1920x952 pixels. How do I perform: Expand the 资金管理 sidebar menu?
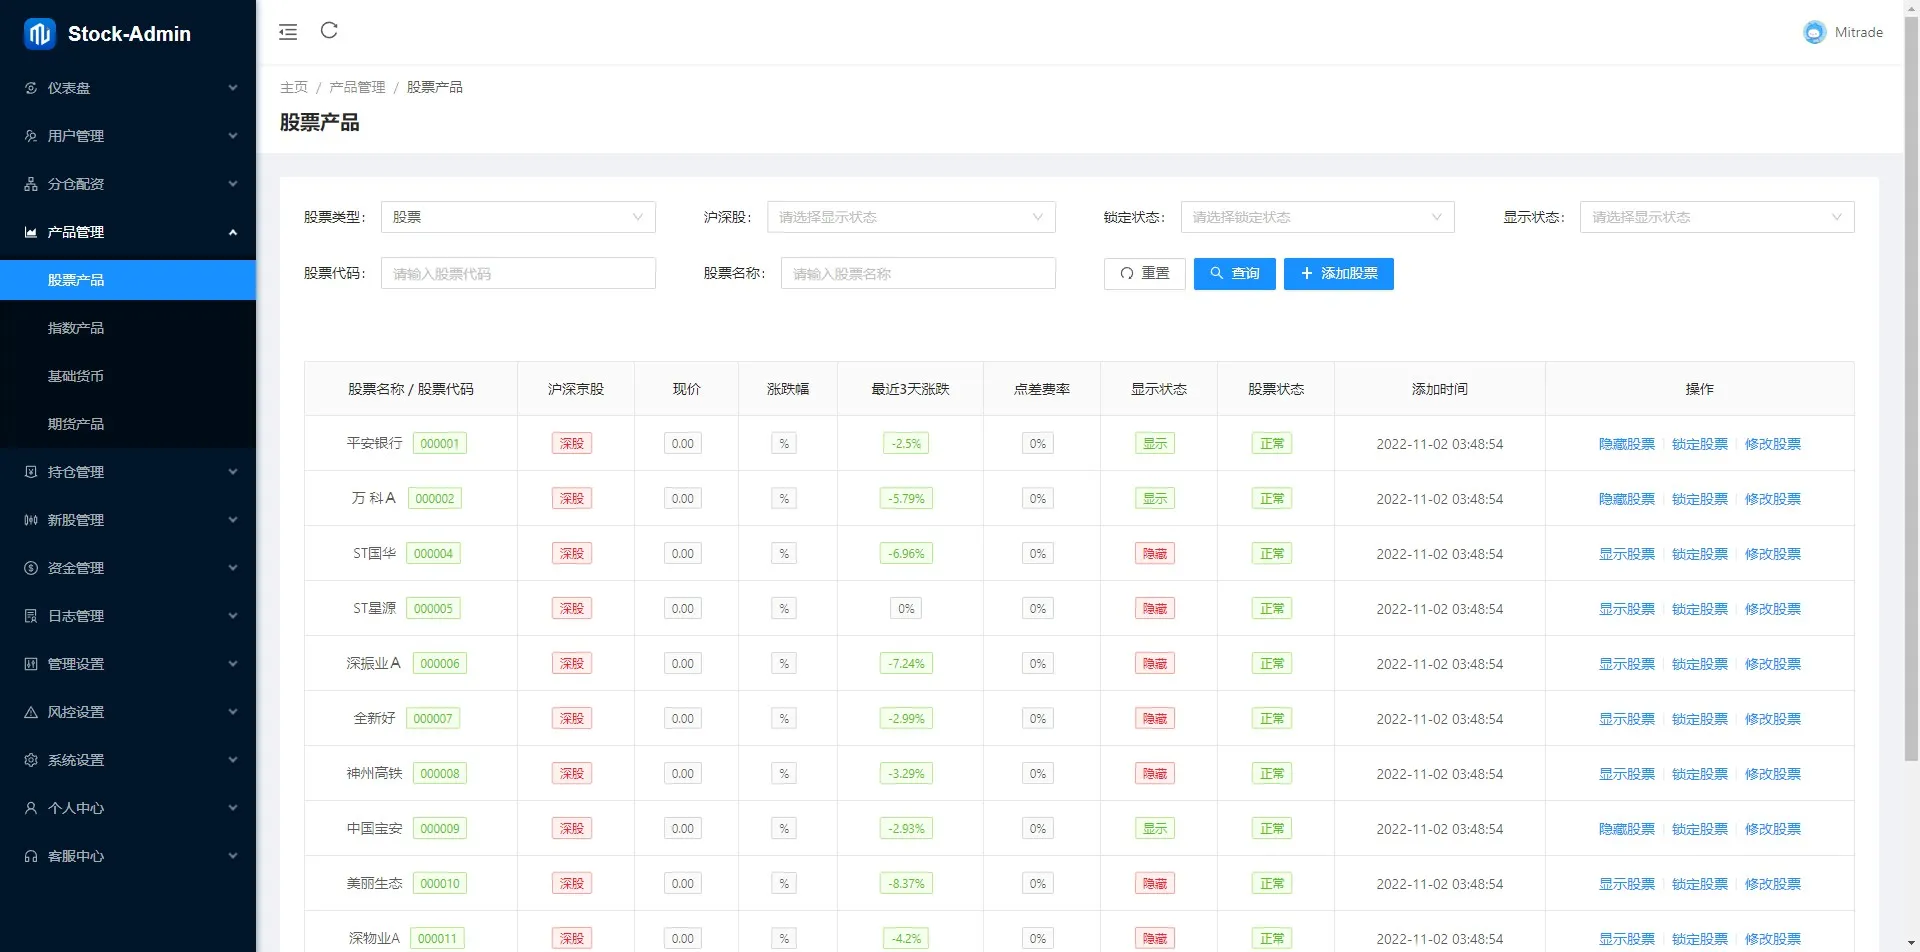pos(128,568)
